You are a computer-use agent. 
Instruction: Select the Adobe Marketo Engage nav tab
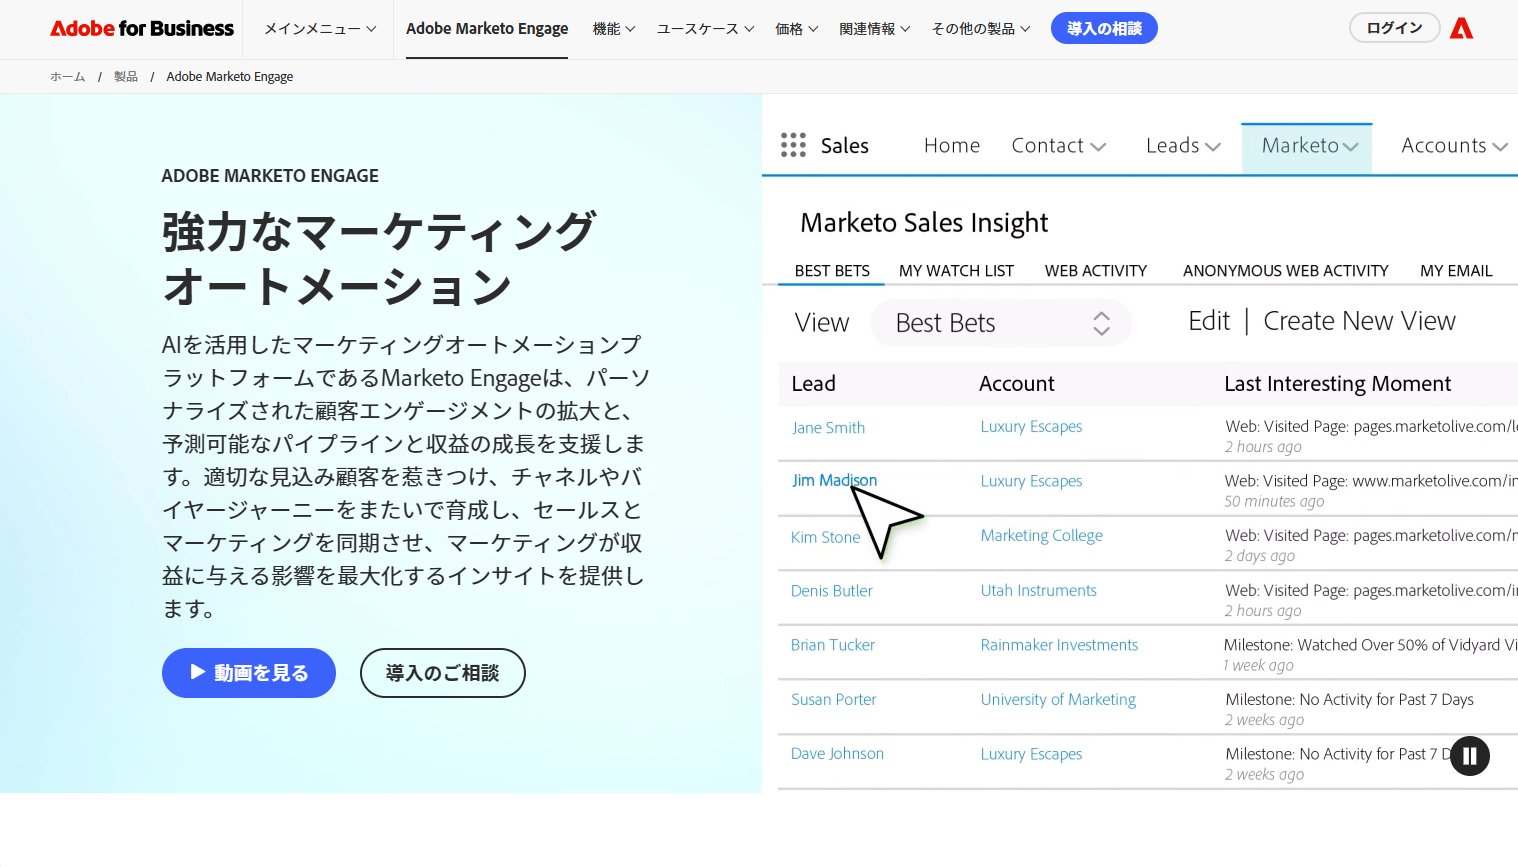point(487,29)
